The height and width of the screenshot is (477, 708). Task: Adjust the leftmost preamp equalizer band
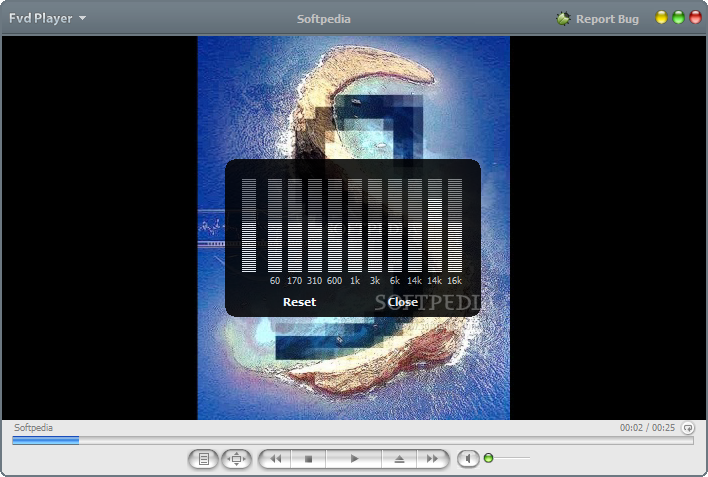[x=249, y=225]
